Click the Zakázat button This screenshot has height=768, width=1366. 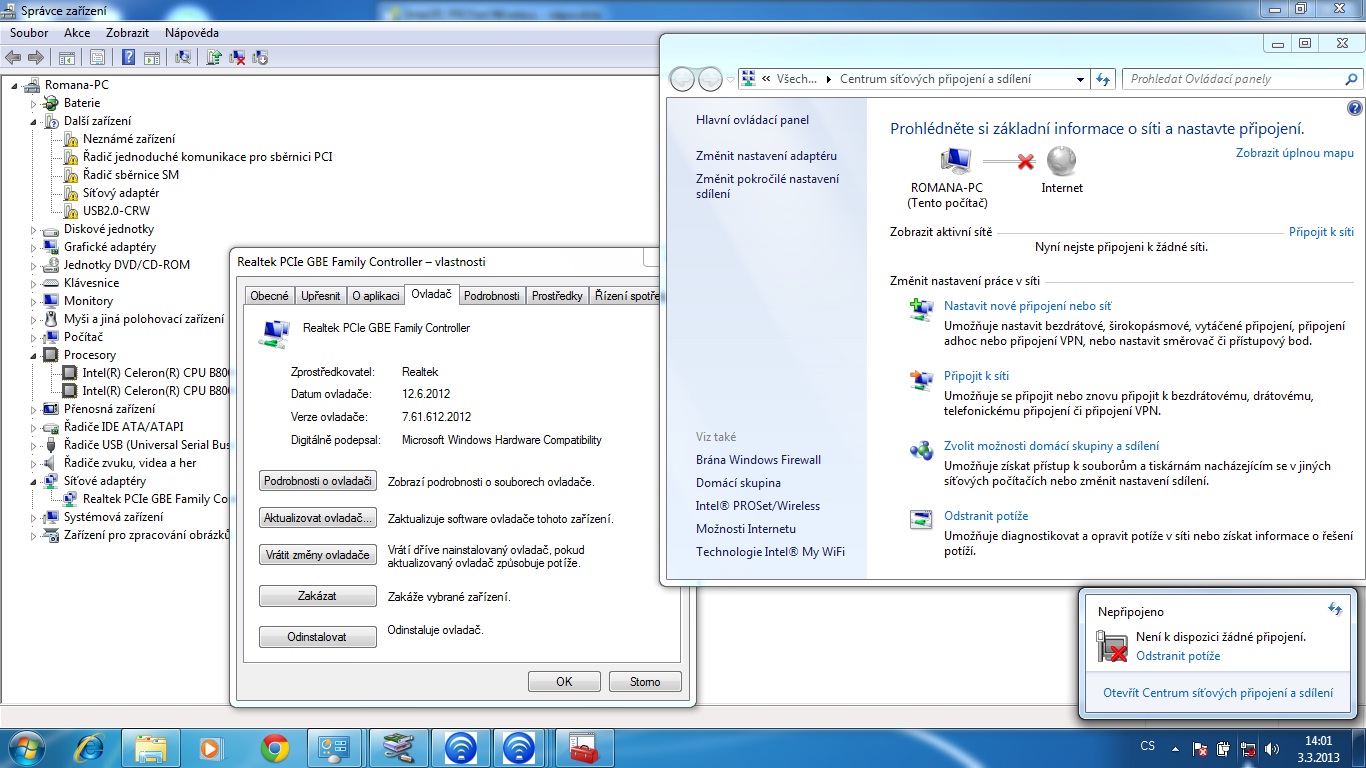317,596
